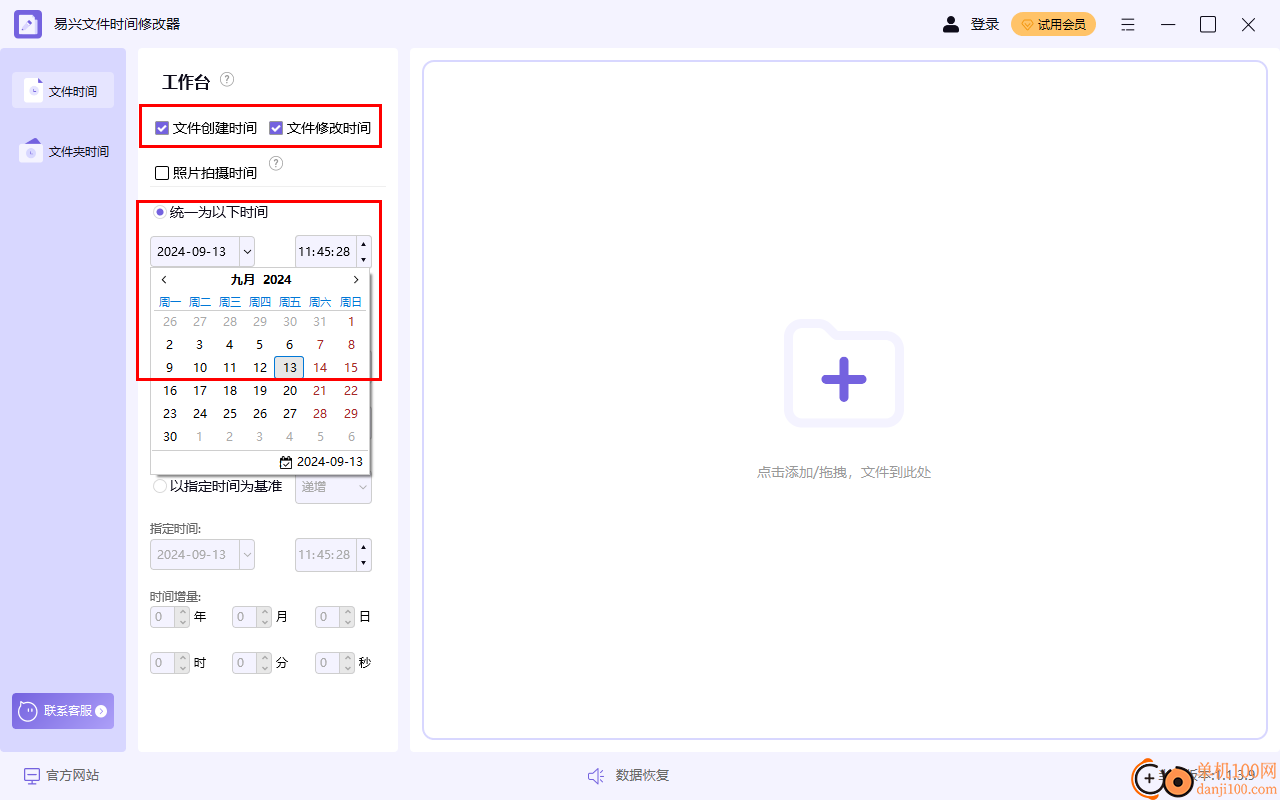Click the add-files folder plus icon
1280x800 pixels.
point(843,374)
